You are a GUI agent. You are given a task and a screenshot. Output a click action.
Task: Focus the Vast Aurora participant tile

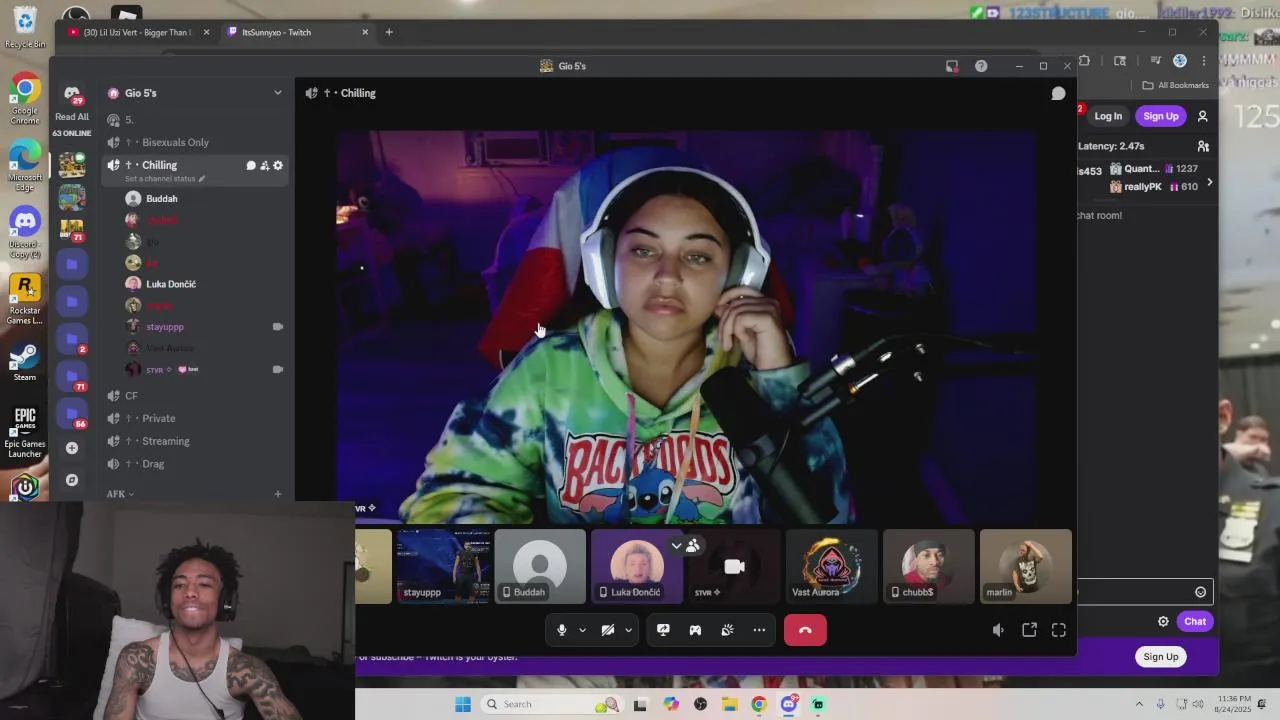tap(831, 566)
